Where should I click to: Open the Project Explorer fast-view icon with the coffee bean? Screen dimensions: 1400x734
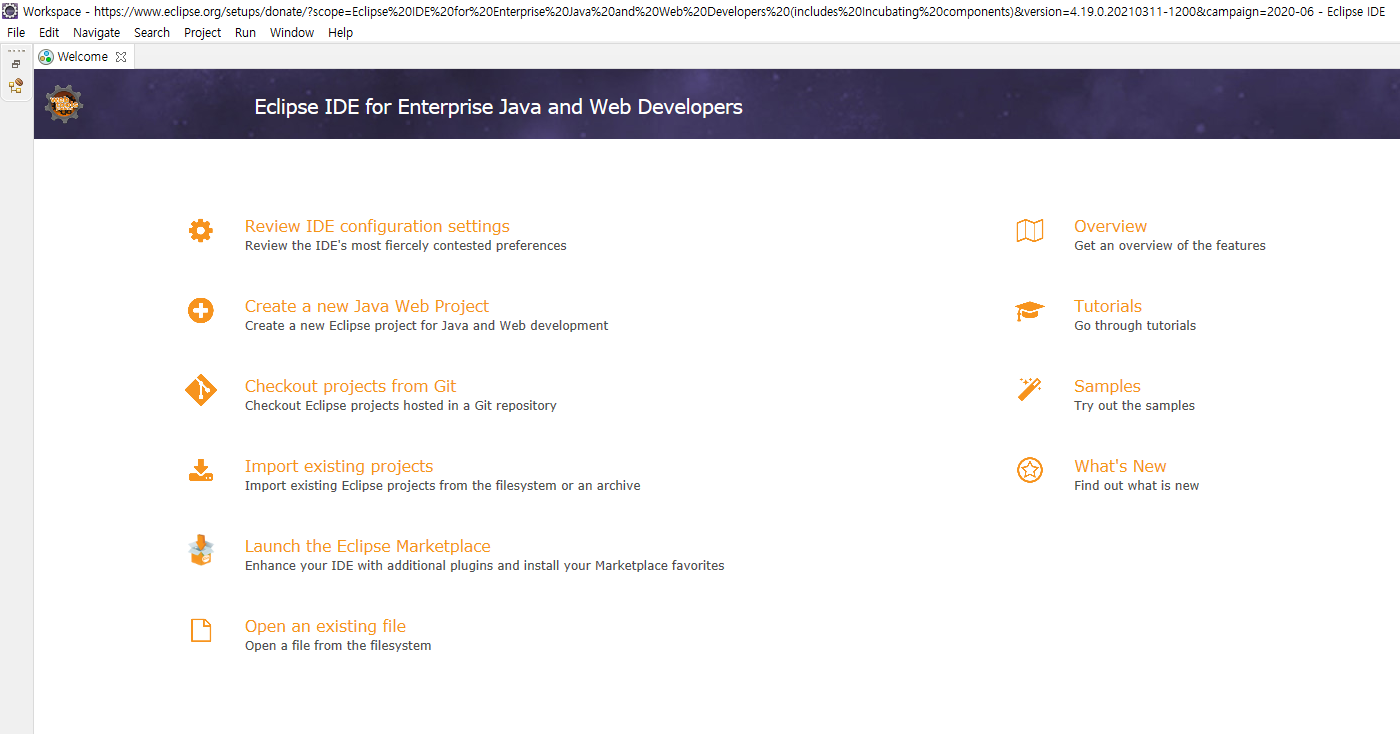point(16,86)
